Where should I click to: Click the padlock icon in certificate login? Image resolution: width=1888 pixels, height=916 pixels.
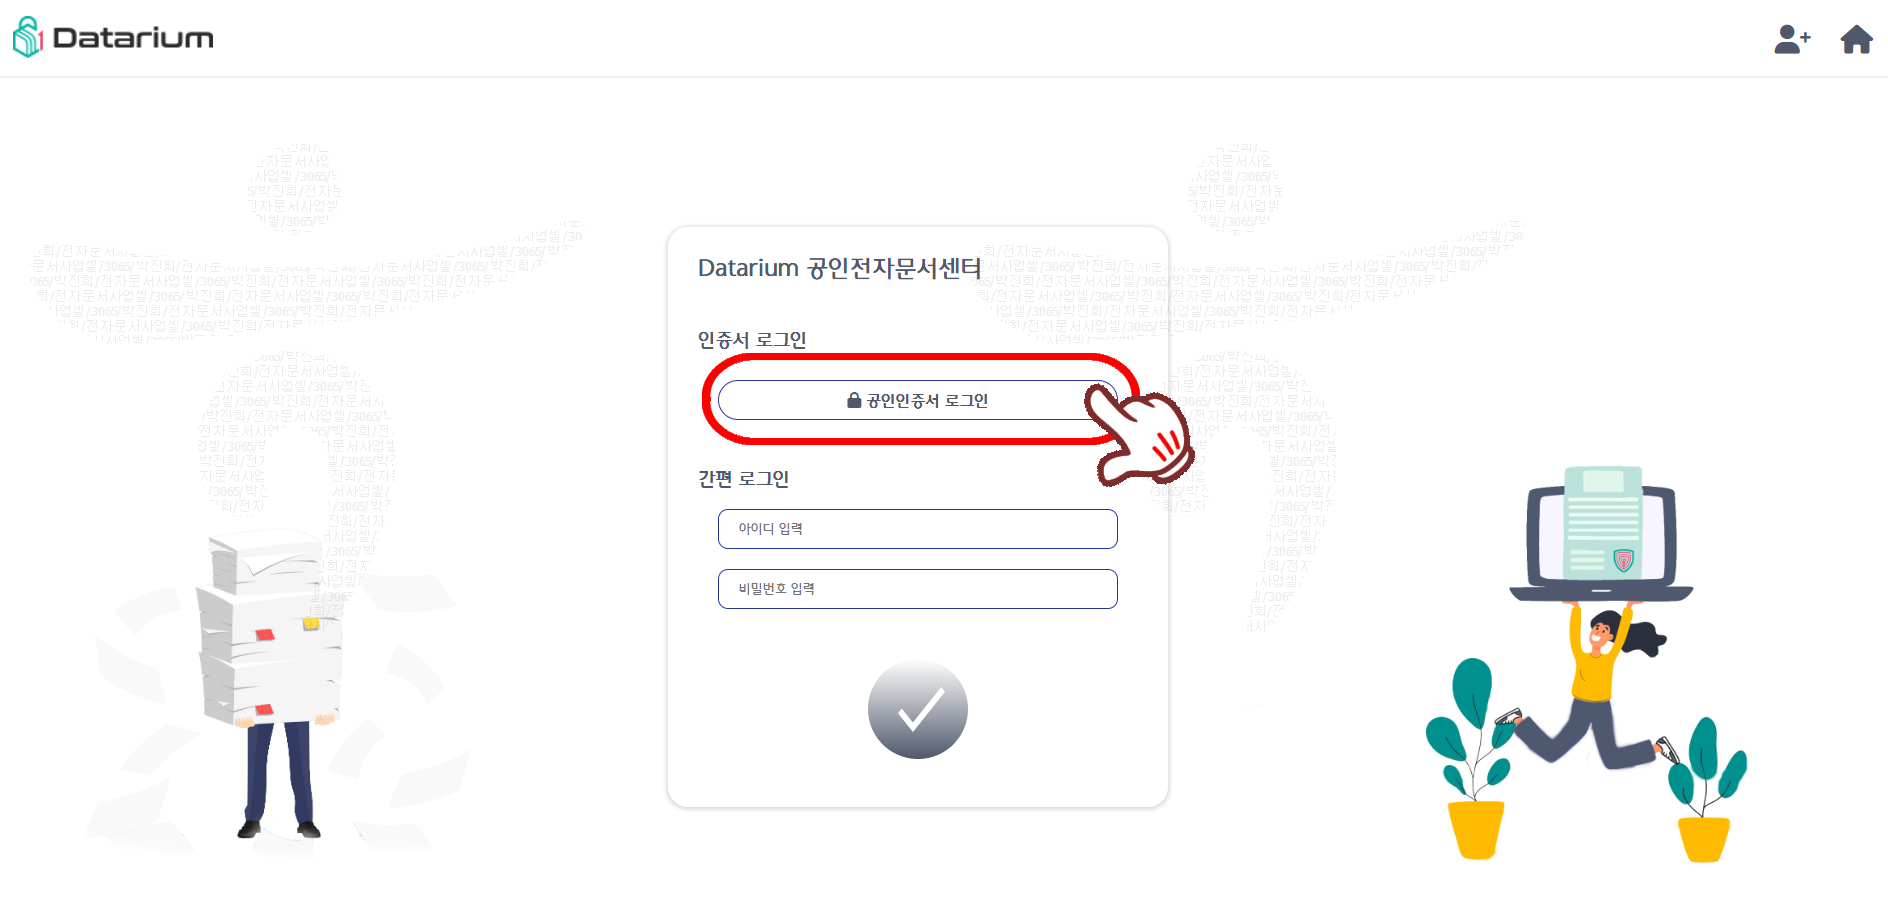pyautogui.click(x=854, y=400)
